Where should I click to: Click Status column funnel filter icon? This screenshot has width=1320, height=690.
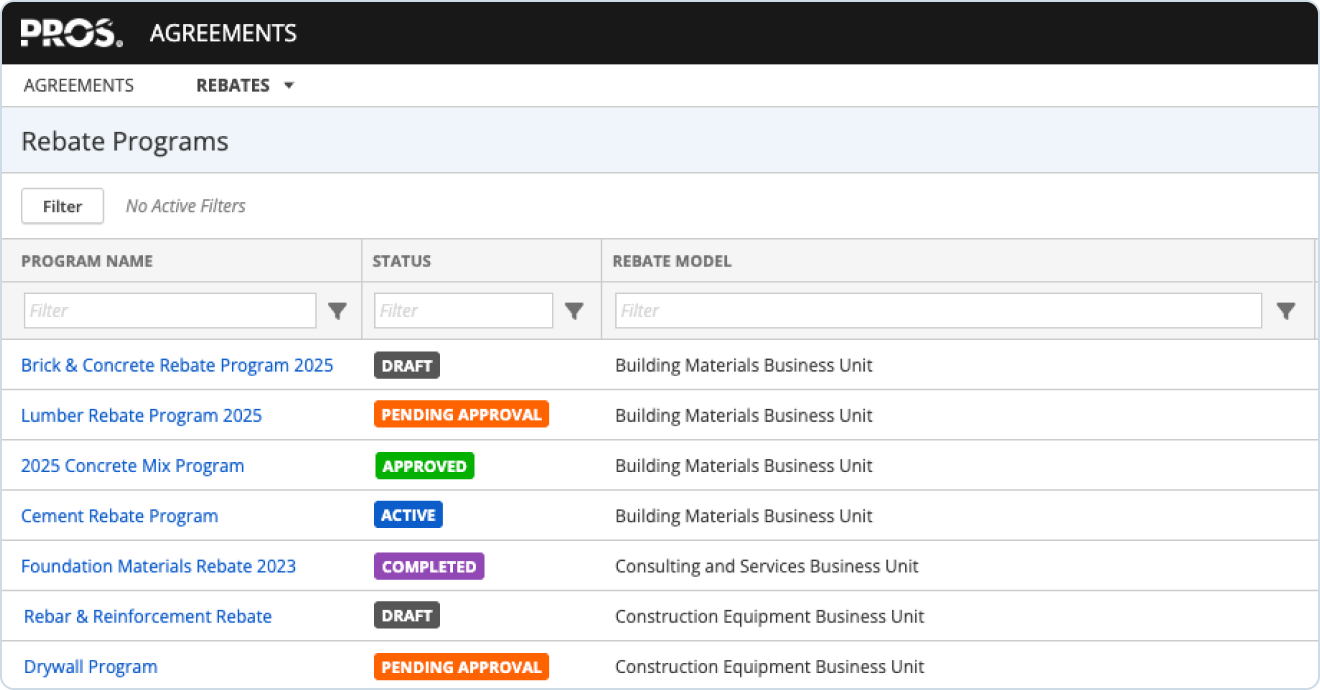pyautogui.click(x=574, y=311)
